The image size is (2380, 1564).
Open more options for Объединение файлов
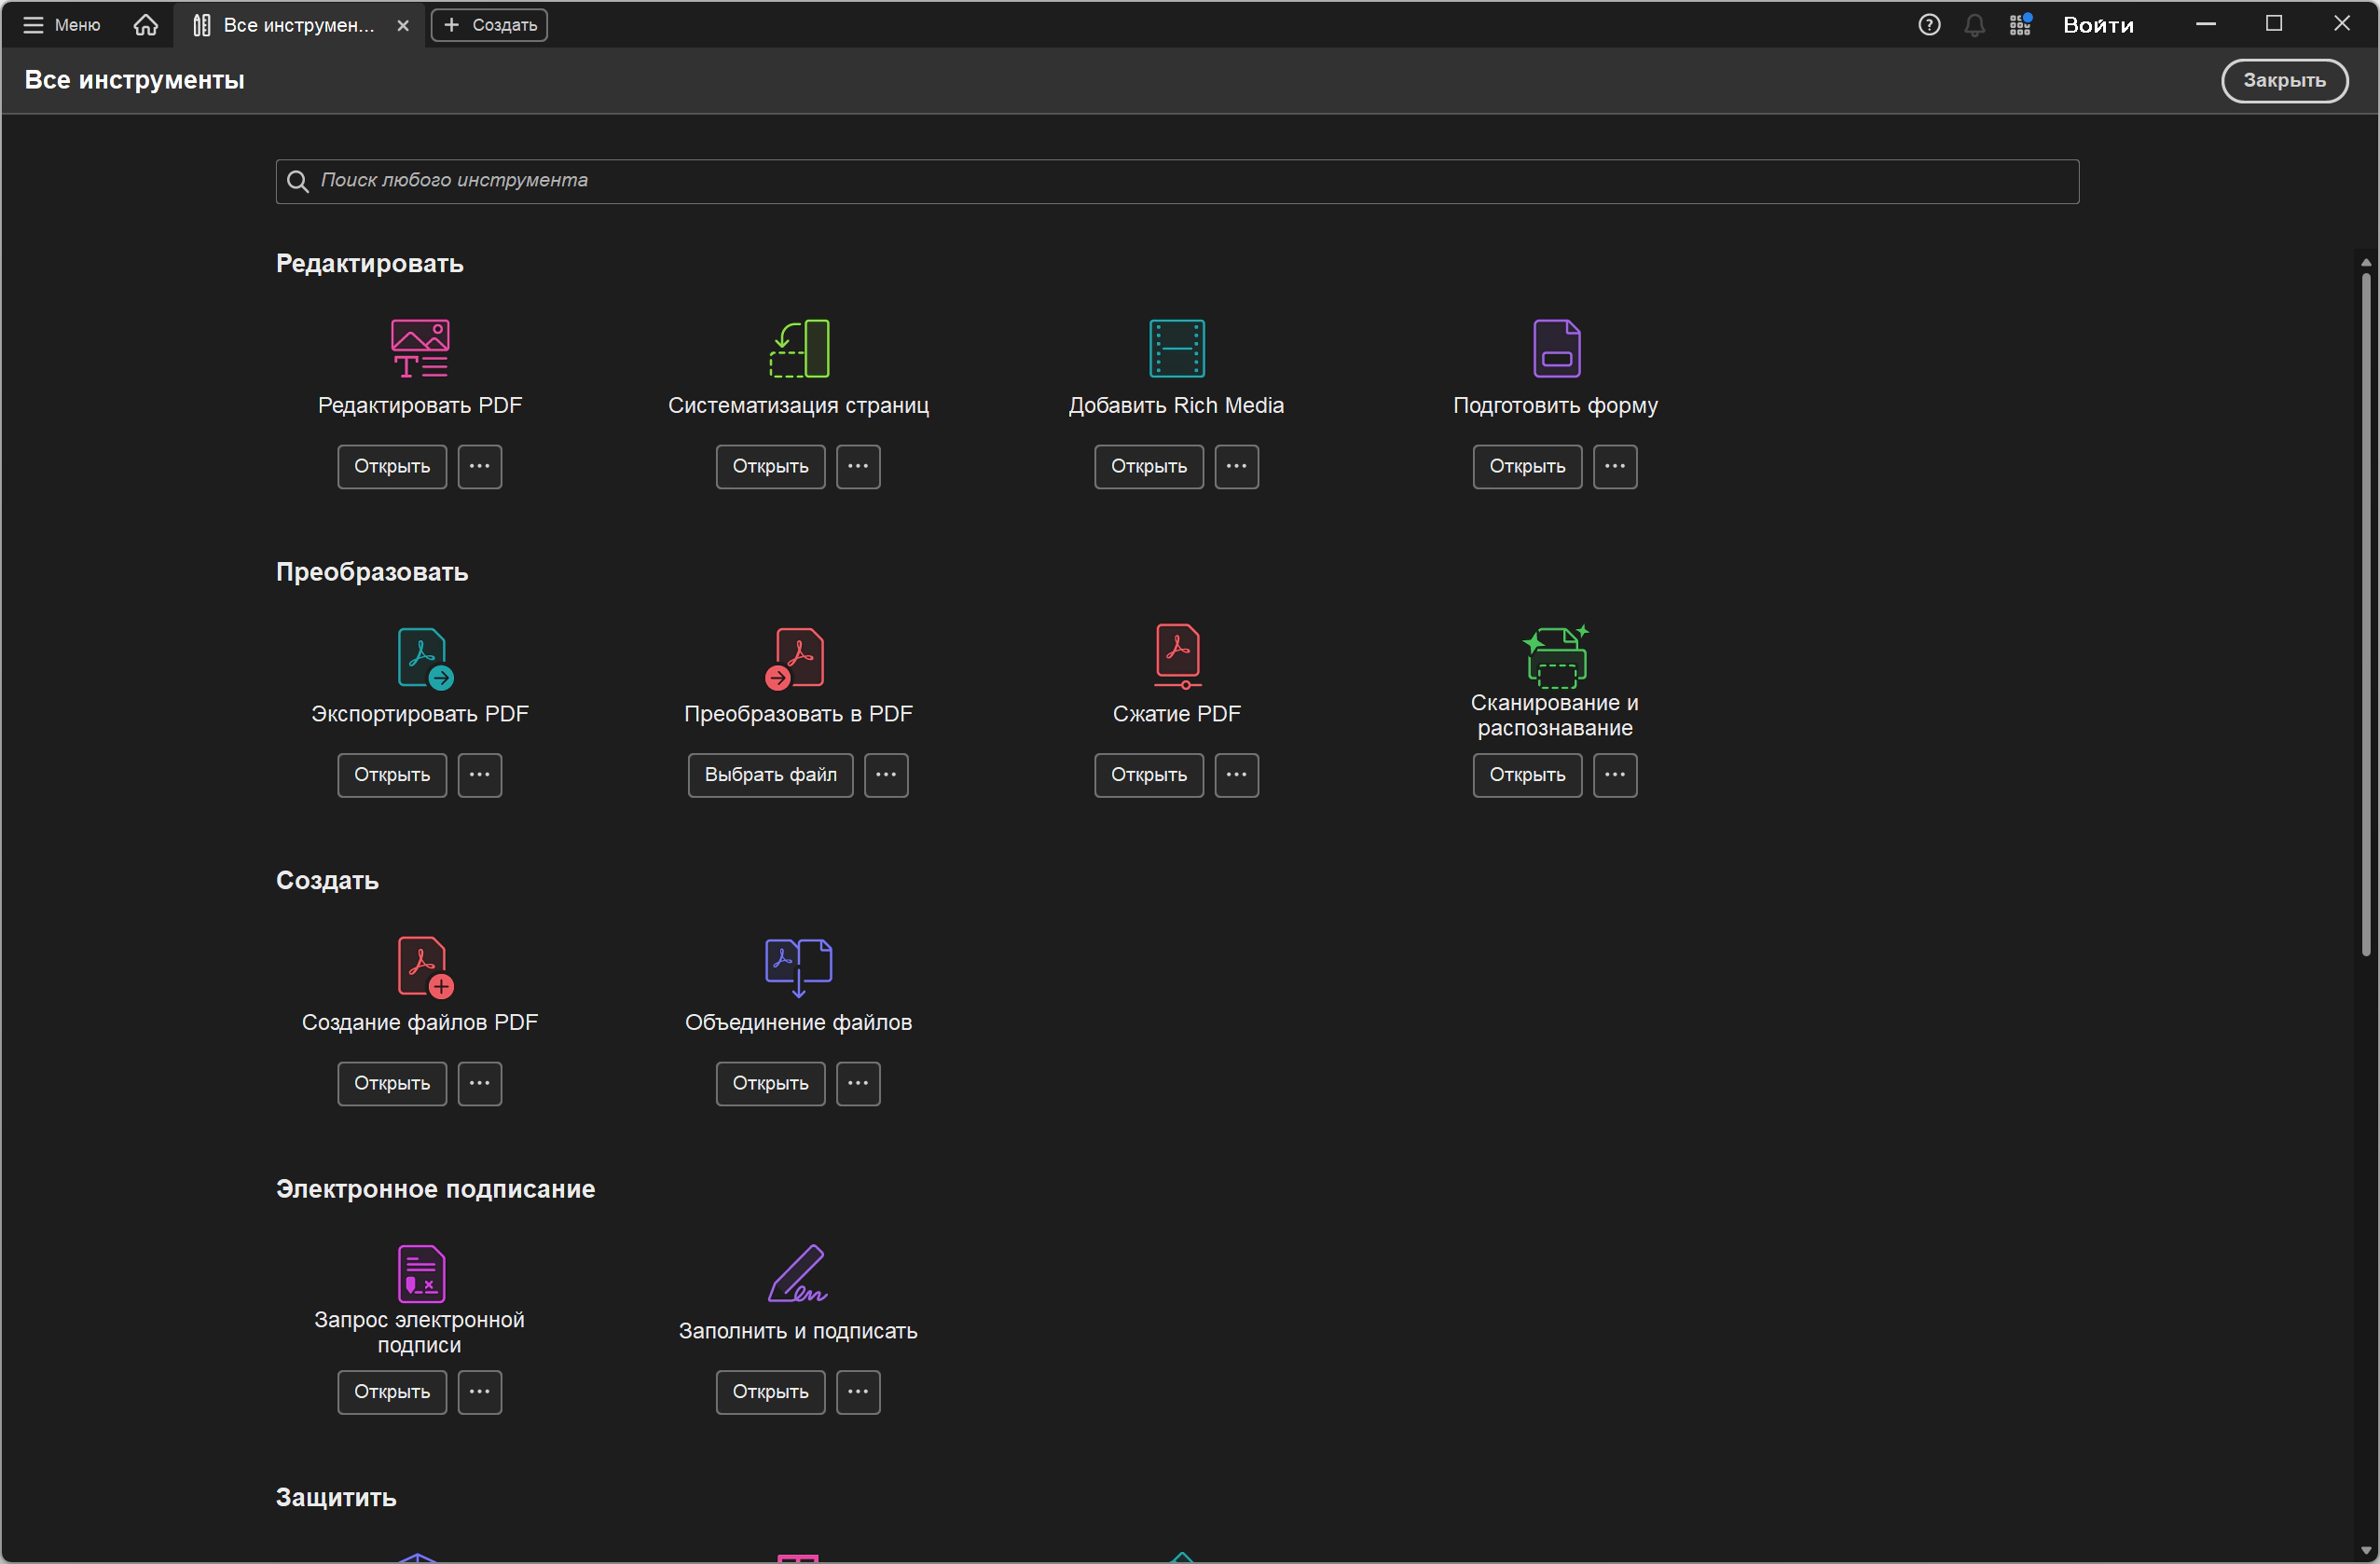858,1083
